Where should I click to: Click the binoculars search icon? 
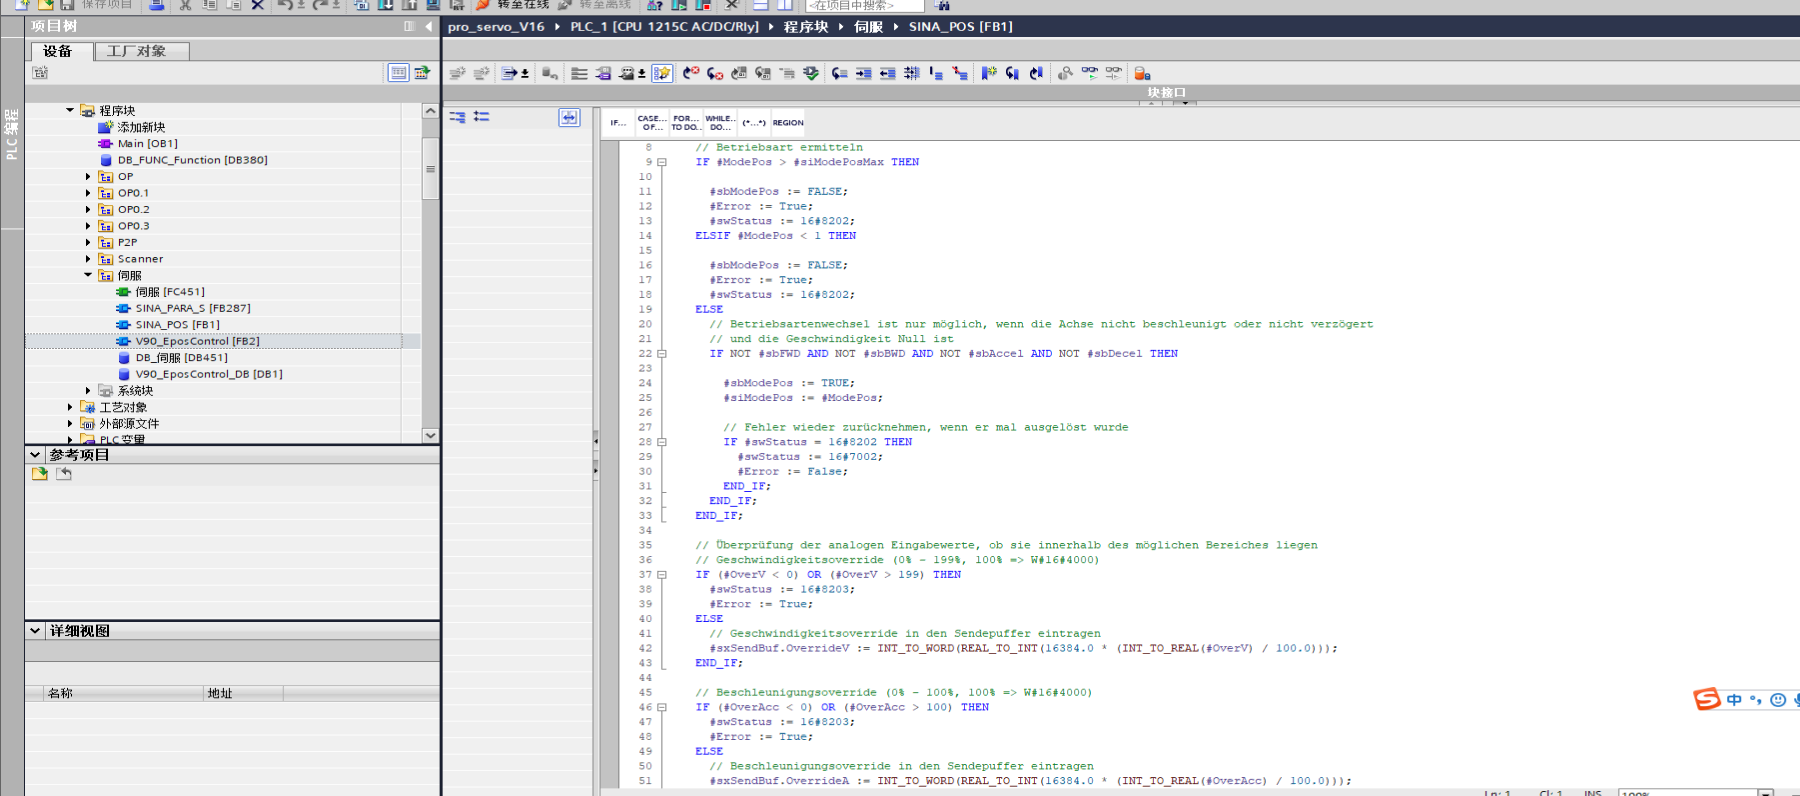coord(942,5)
